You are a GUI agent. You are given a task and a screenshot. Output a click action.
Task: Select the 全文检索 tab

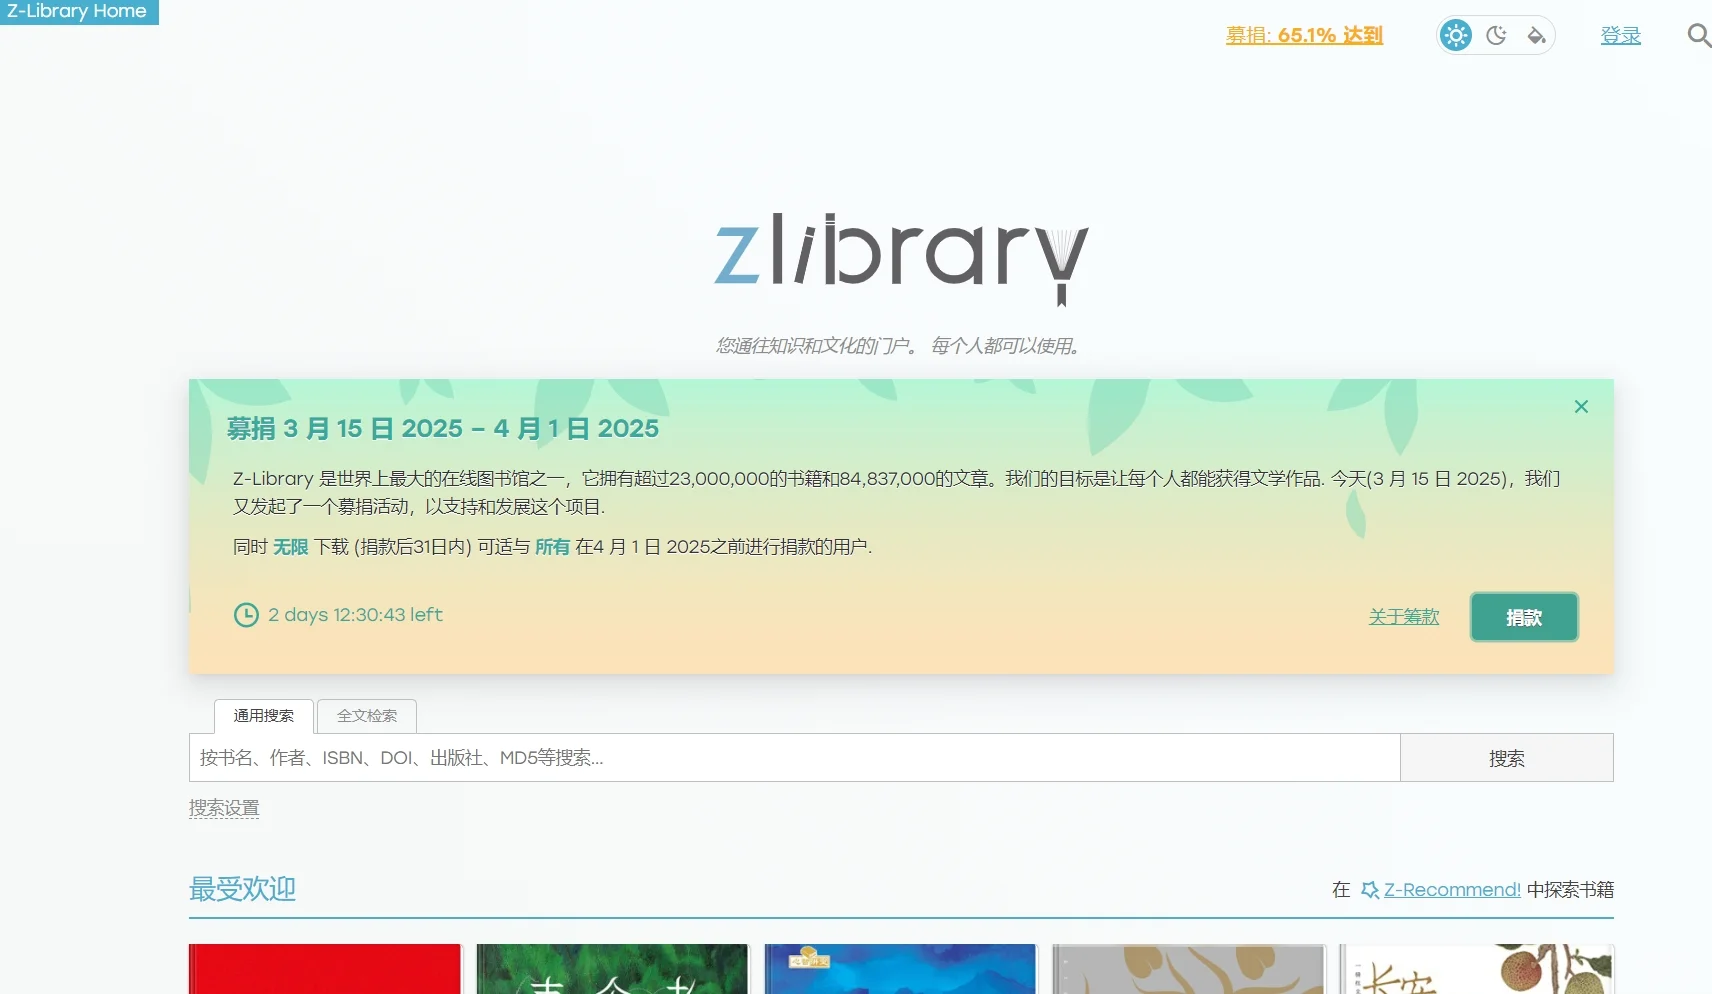coord(367,716)
